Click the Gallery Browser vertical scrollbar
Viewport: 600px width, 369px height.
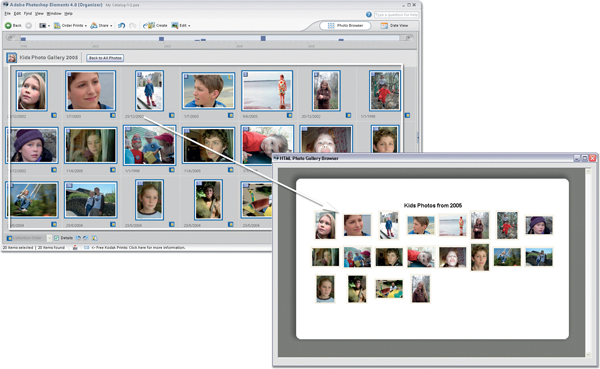click(x=588, y=263)
